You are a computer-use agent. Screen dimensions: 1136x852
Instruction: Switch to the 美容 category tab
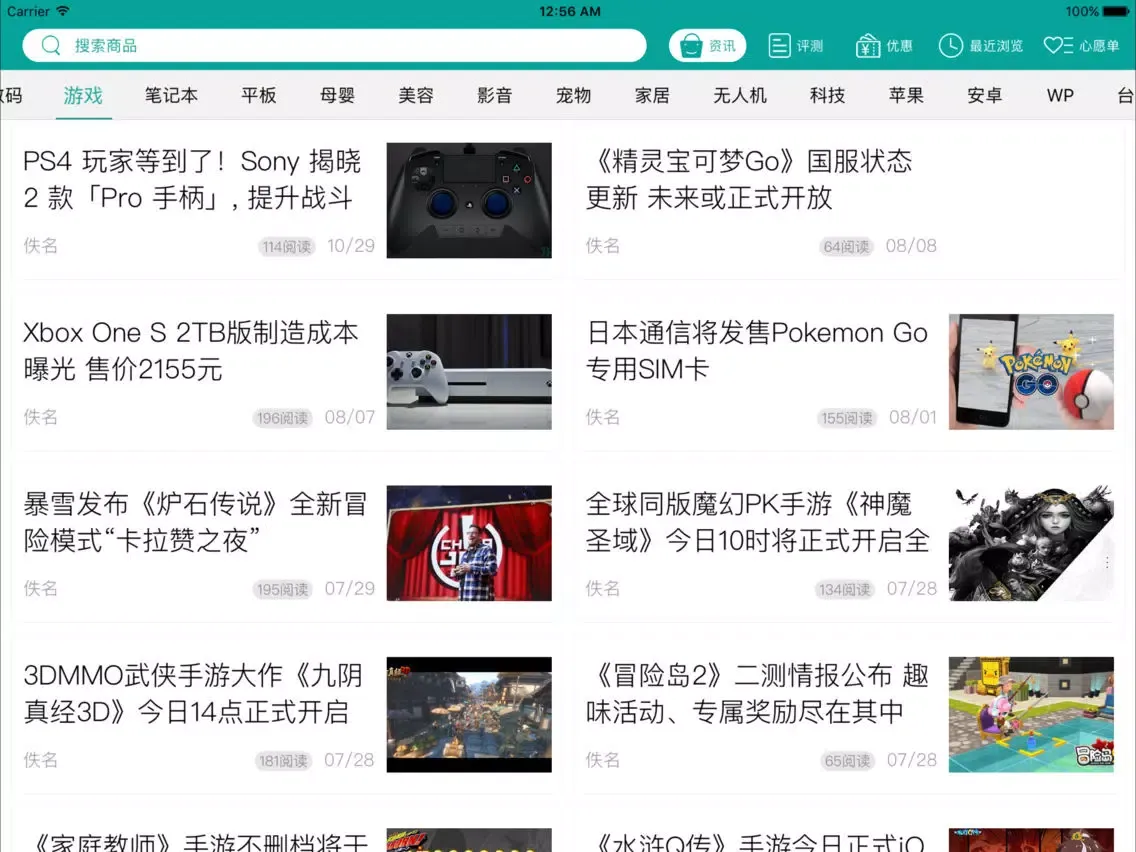click(x=416, y=95)
